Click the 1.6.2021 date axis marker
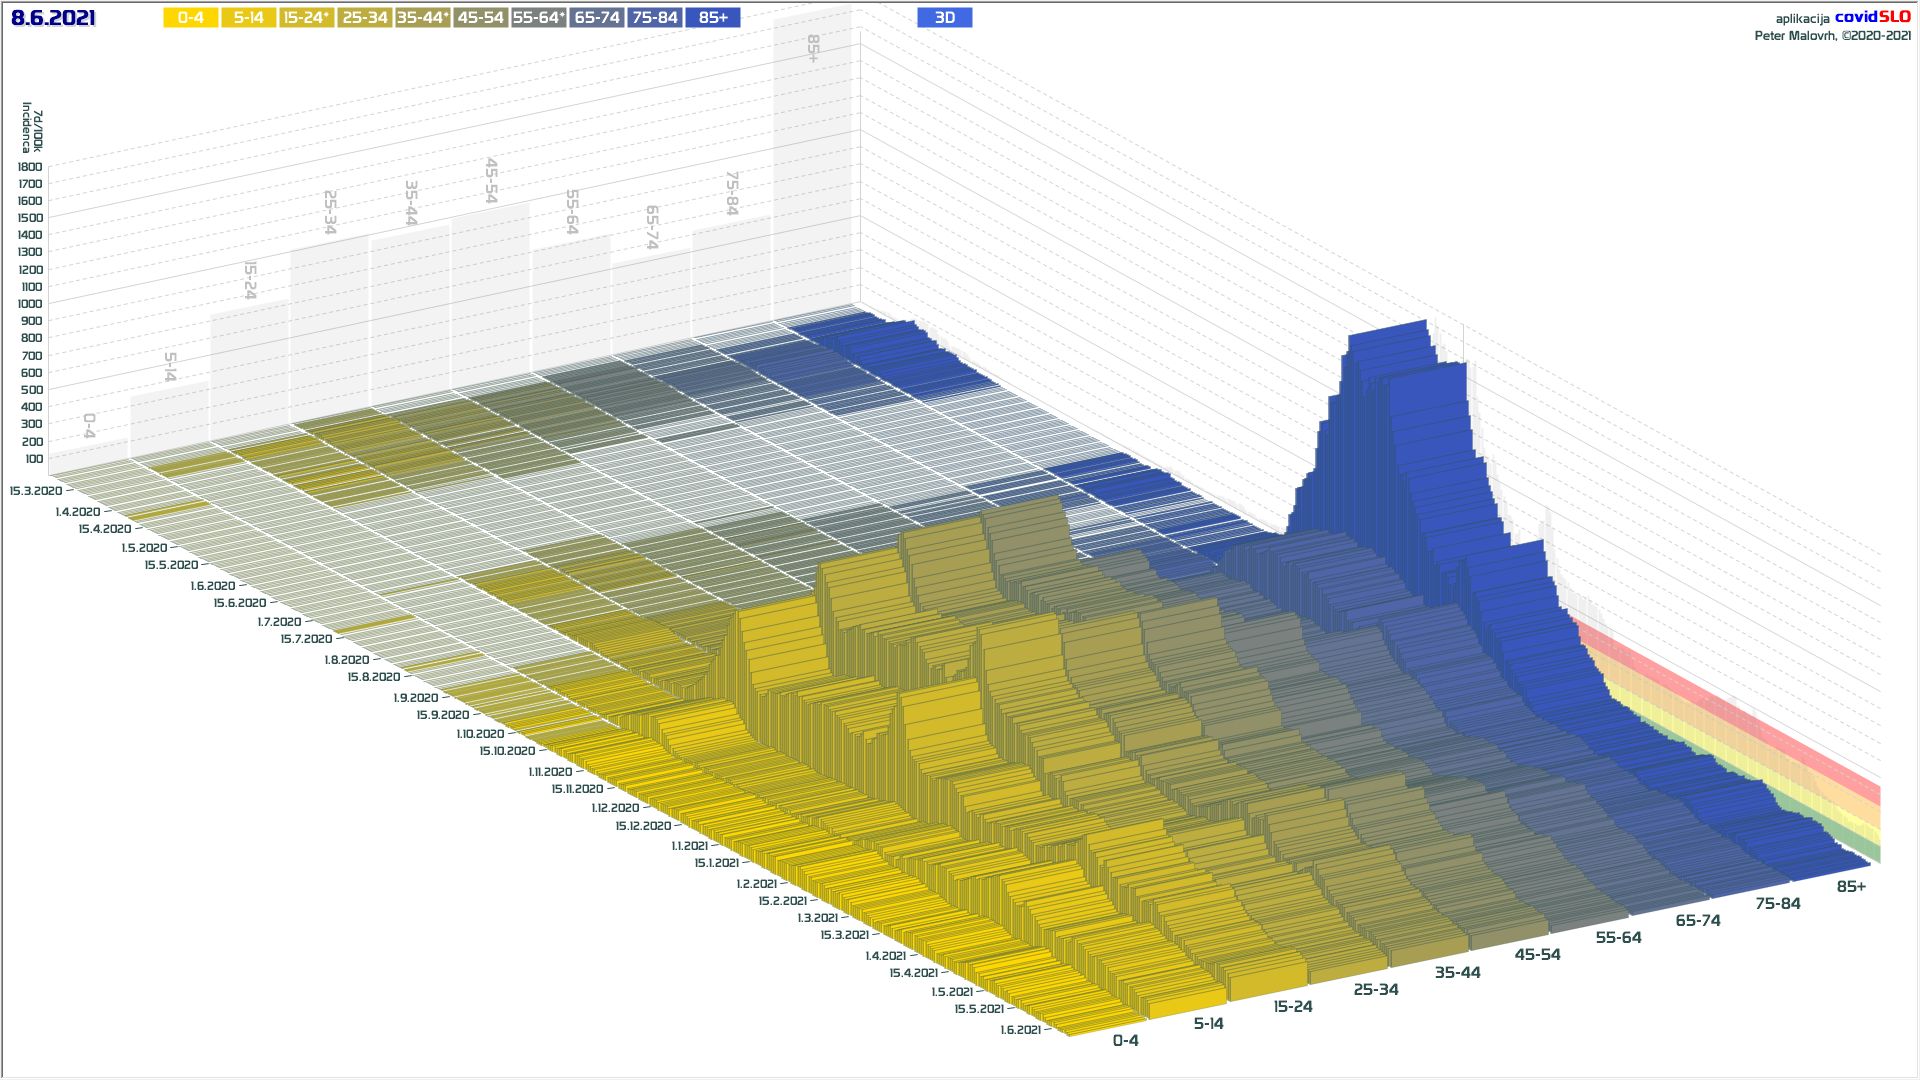1920x1080 pixels. click(1021, 1030)
